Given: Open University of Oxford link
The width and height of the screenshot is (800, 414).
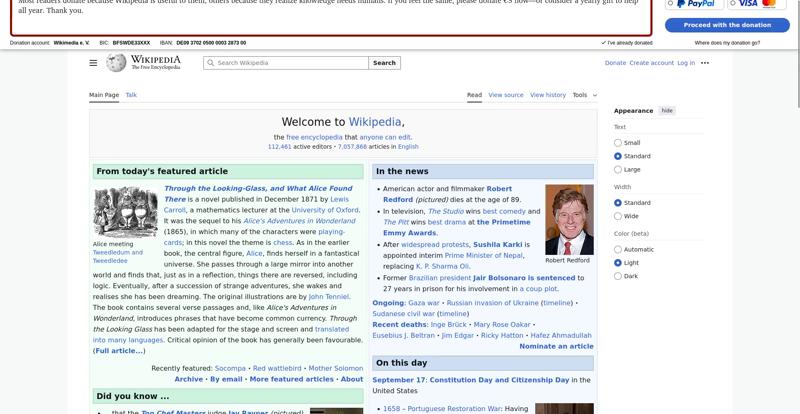Looking at the screenshot, I should coord(325,210).
